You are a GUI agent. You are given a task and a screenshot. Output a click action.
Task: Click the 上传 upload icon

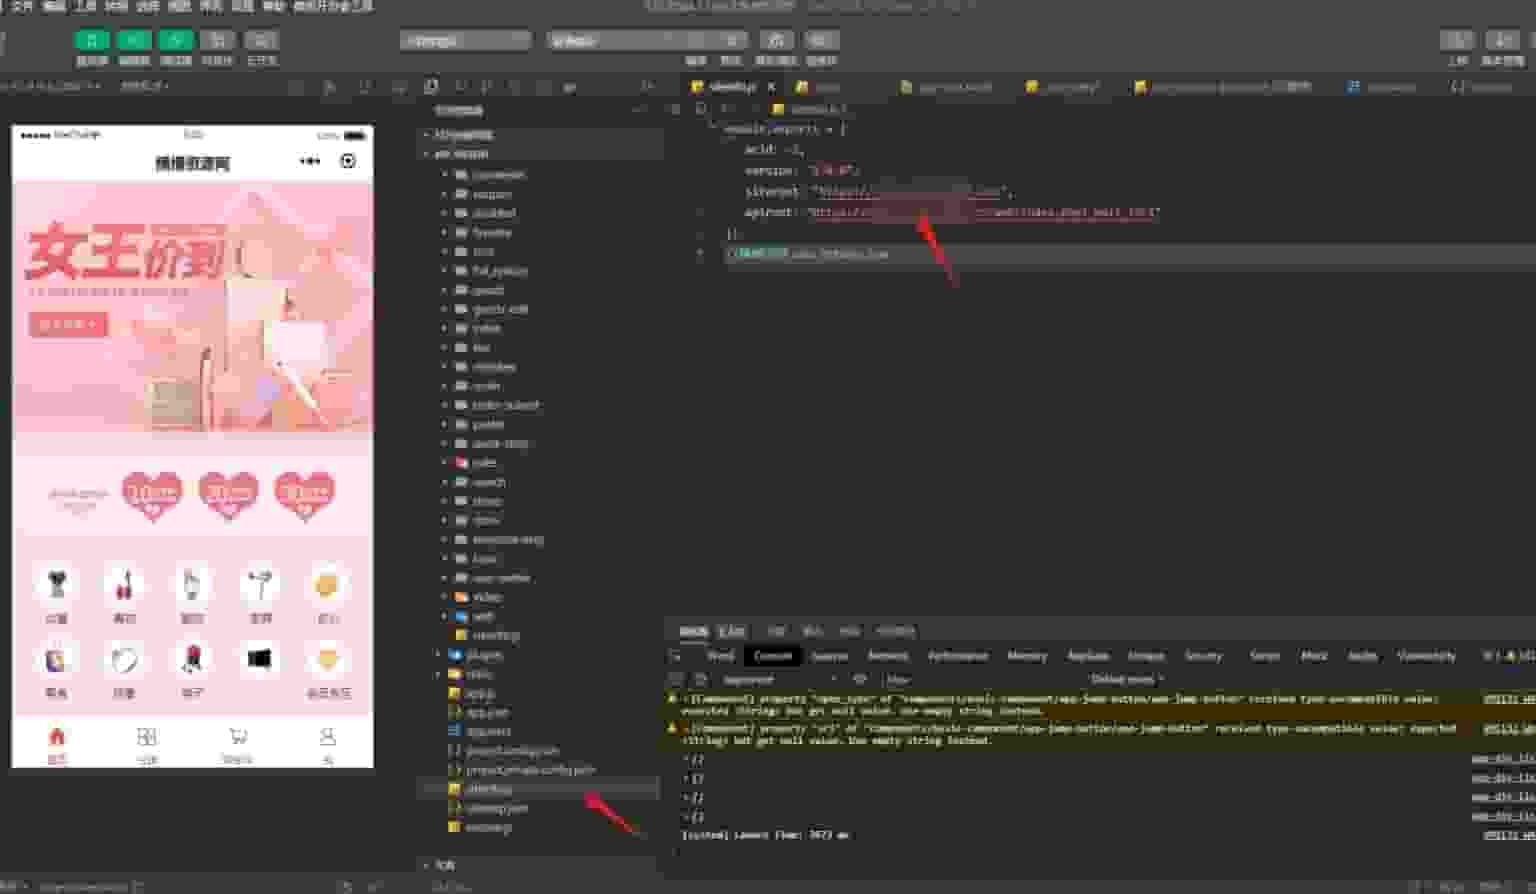pos(1457,40)
